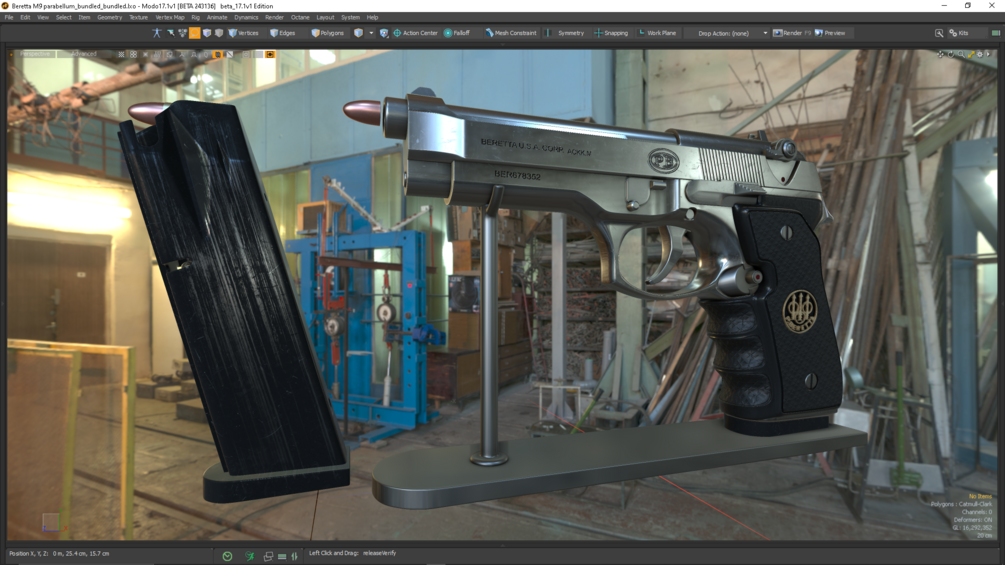
Task: Open the Animate menu
Action: [217, 17]
